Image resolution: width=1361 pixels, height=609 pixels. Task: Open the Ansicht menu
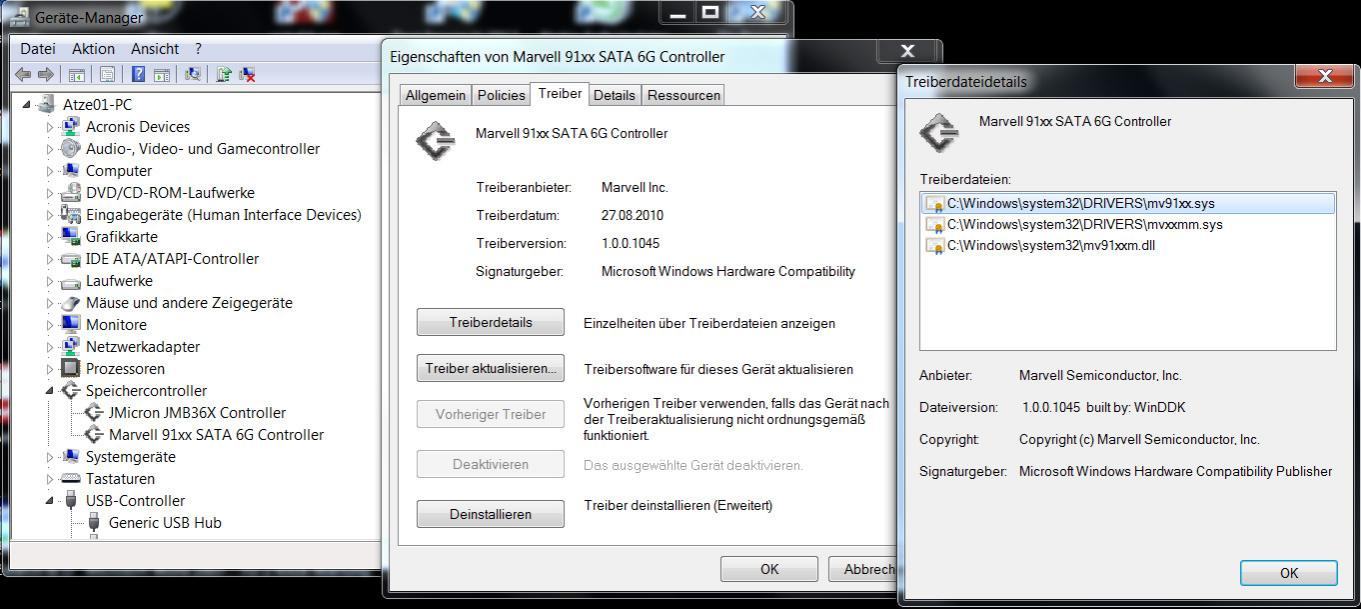tap(155, 48)
